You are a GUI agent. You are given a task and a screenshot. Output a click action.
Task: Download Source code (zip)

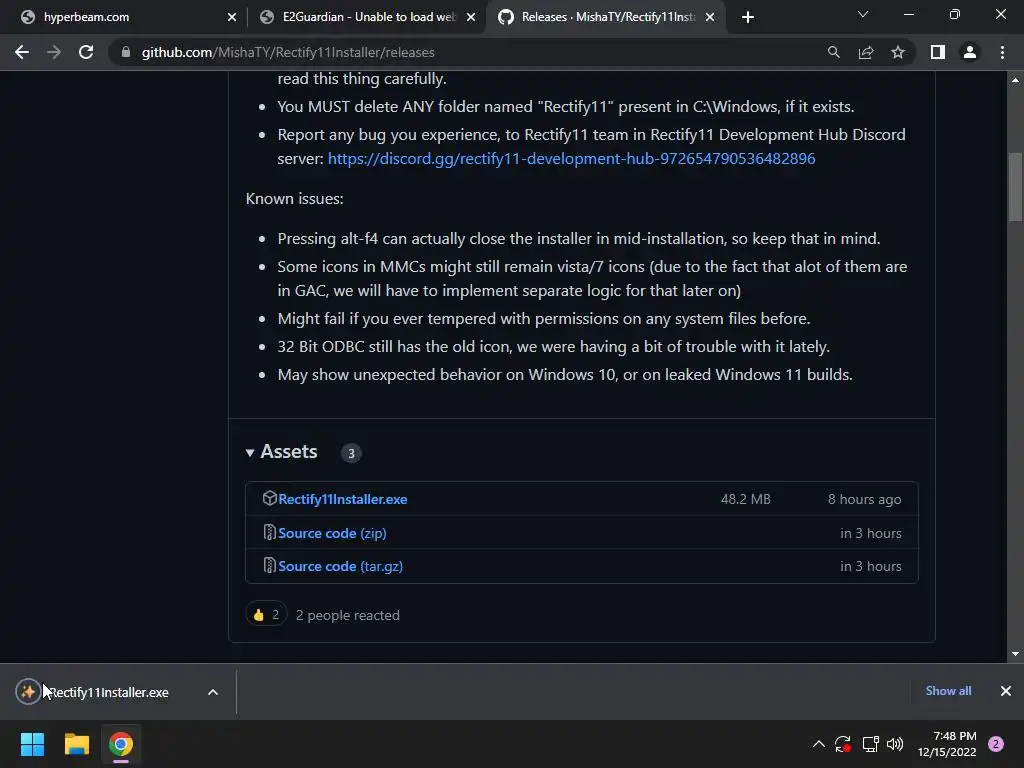click(x=332, y=533)
